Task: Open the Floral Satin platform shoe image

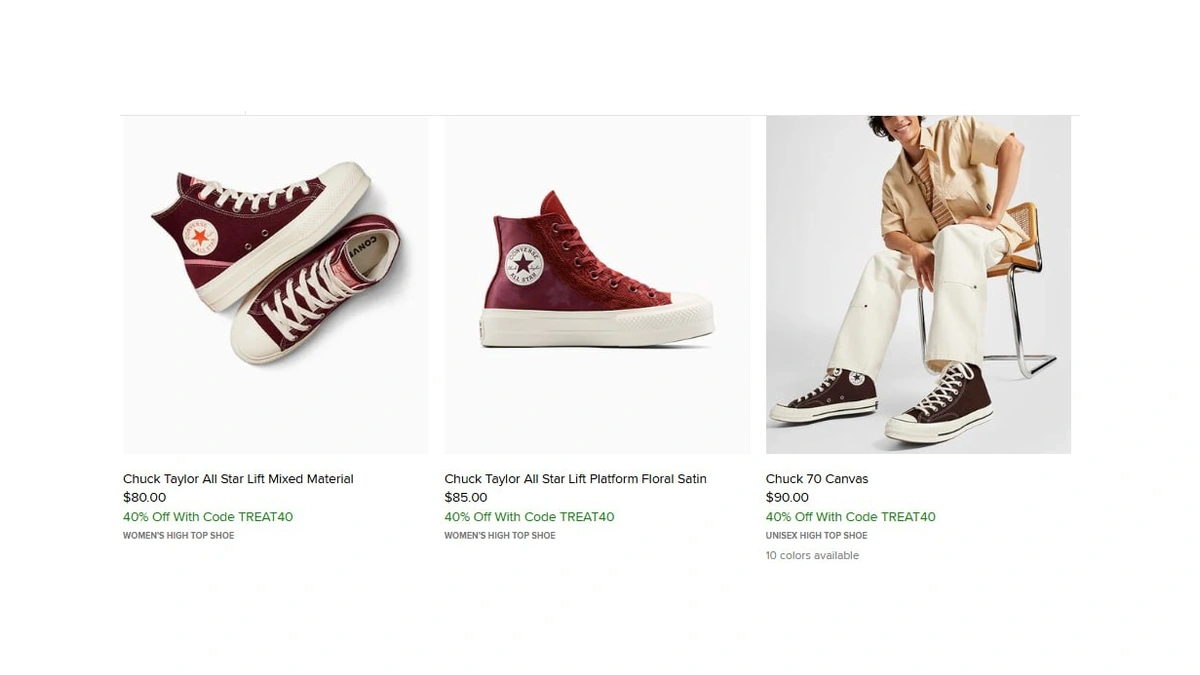Action: click(x=597, y=284)
